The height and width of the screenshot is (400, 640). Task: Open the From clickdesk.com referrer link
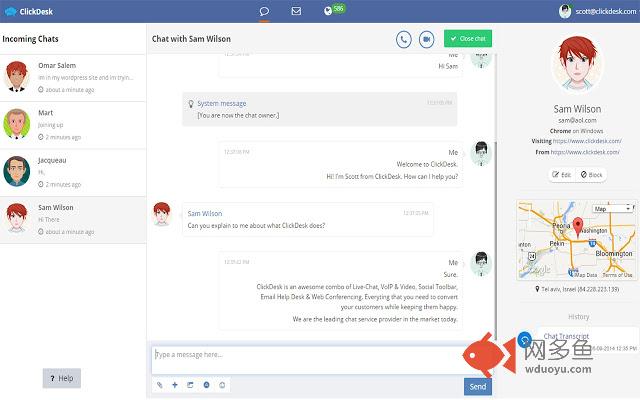point(585,152)
